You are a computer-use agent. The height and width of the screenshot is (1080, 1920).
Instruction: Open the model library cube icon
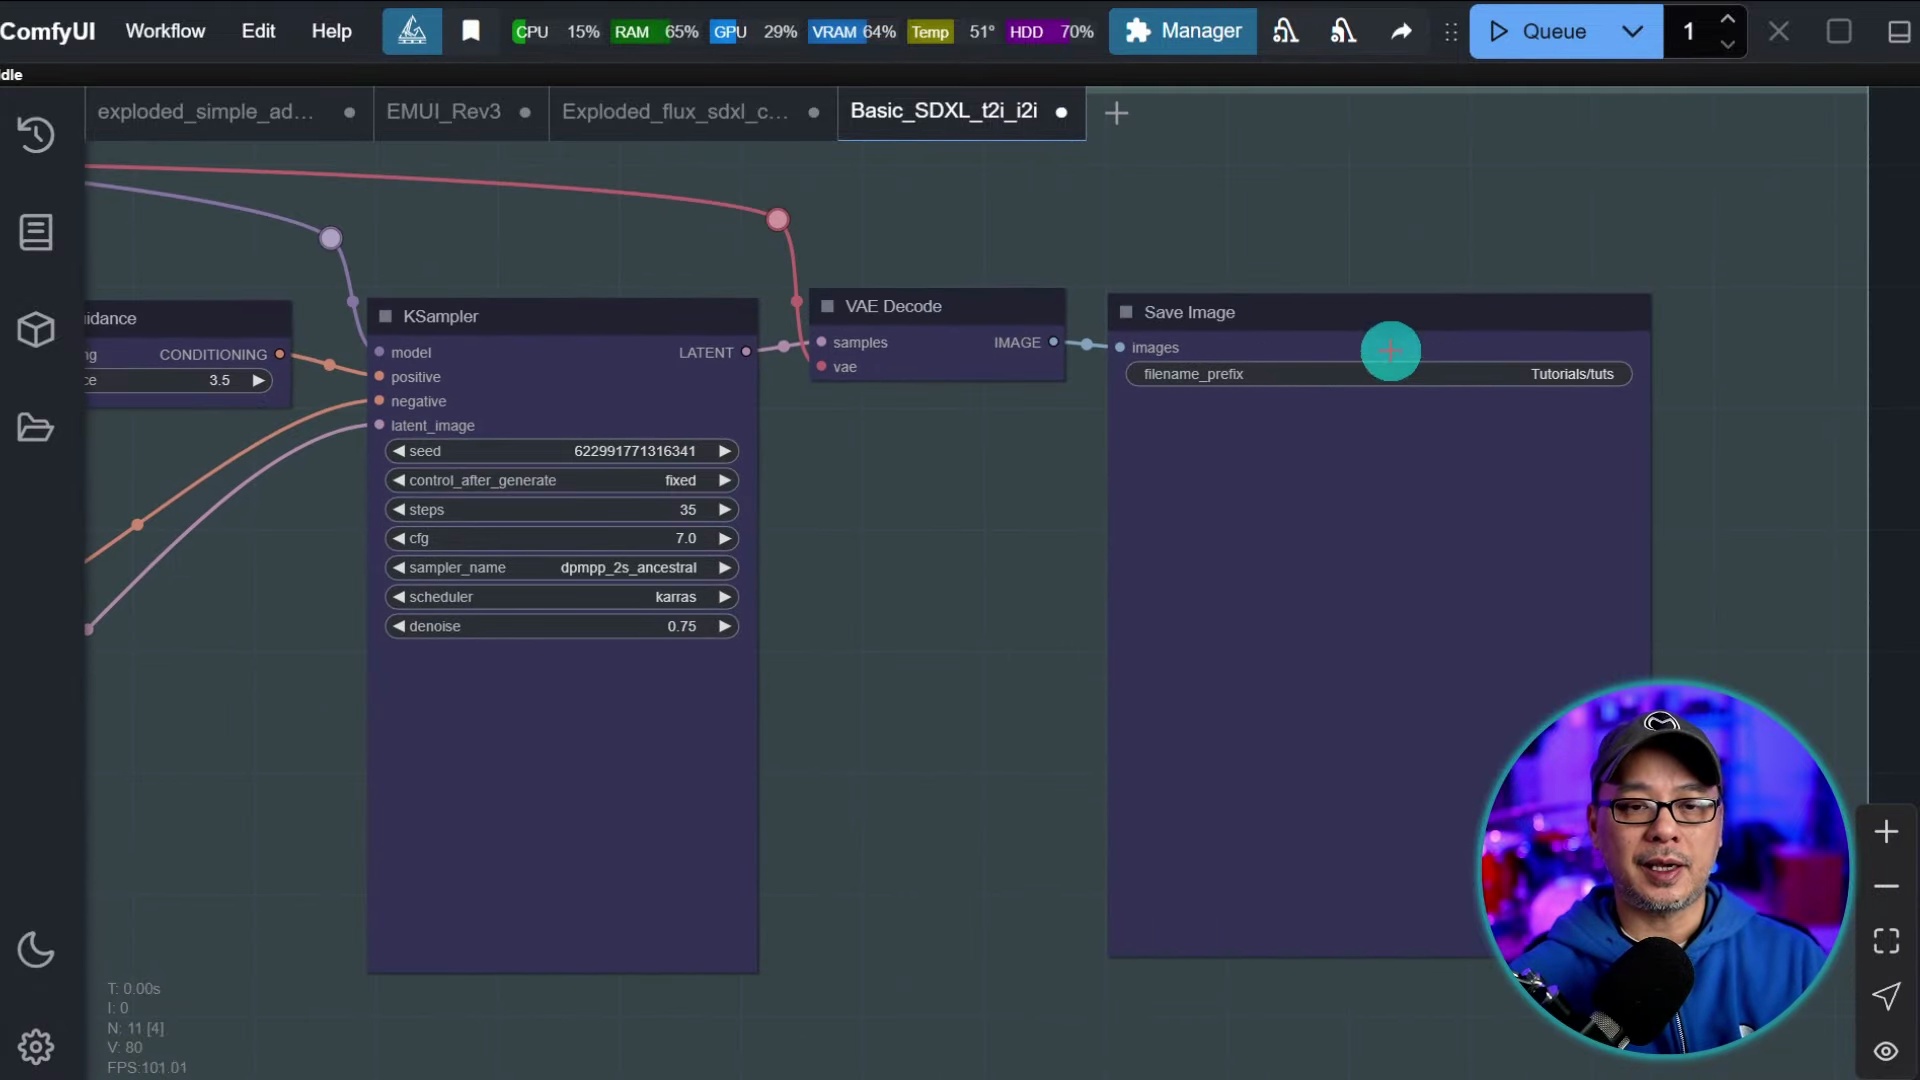(36, 329)
